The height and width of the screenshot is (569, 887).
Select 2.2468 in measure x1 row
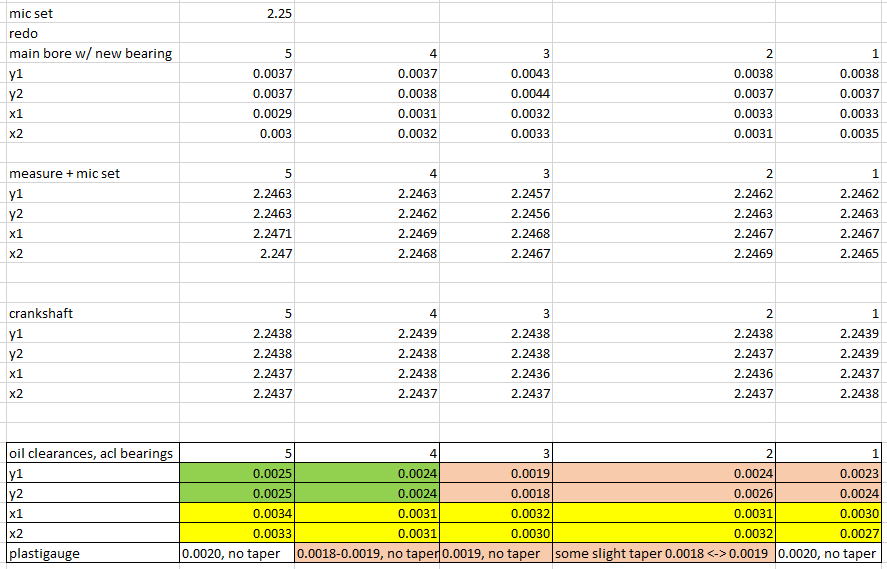click(x=496, y=234)
